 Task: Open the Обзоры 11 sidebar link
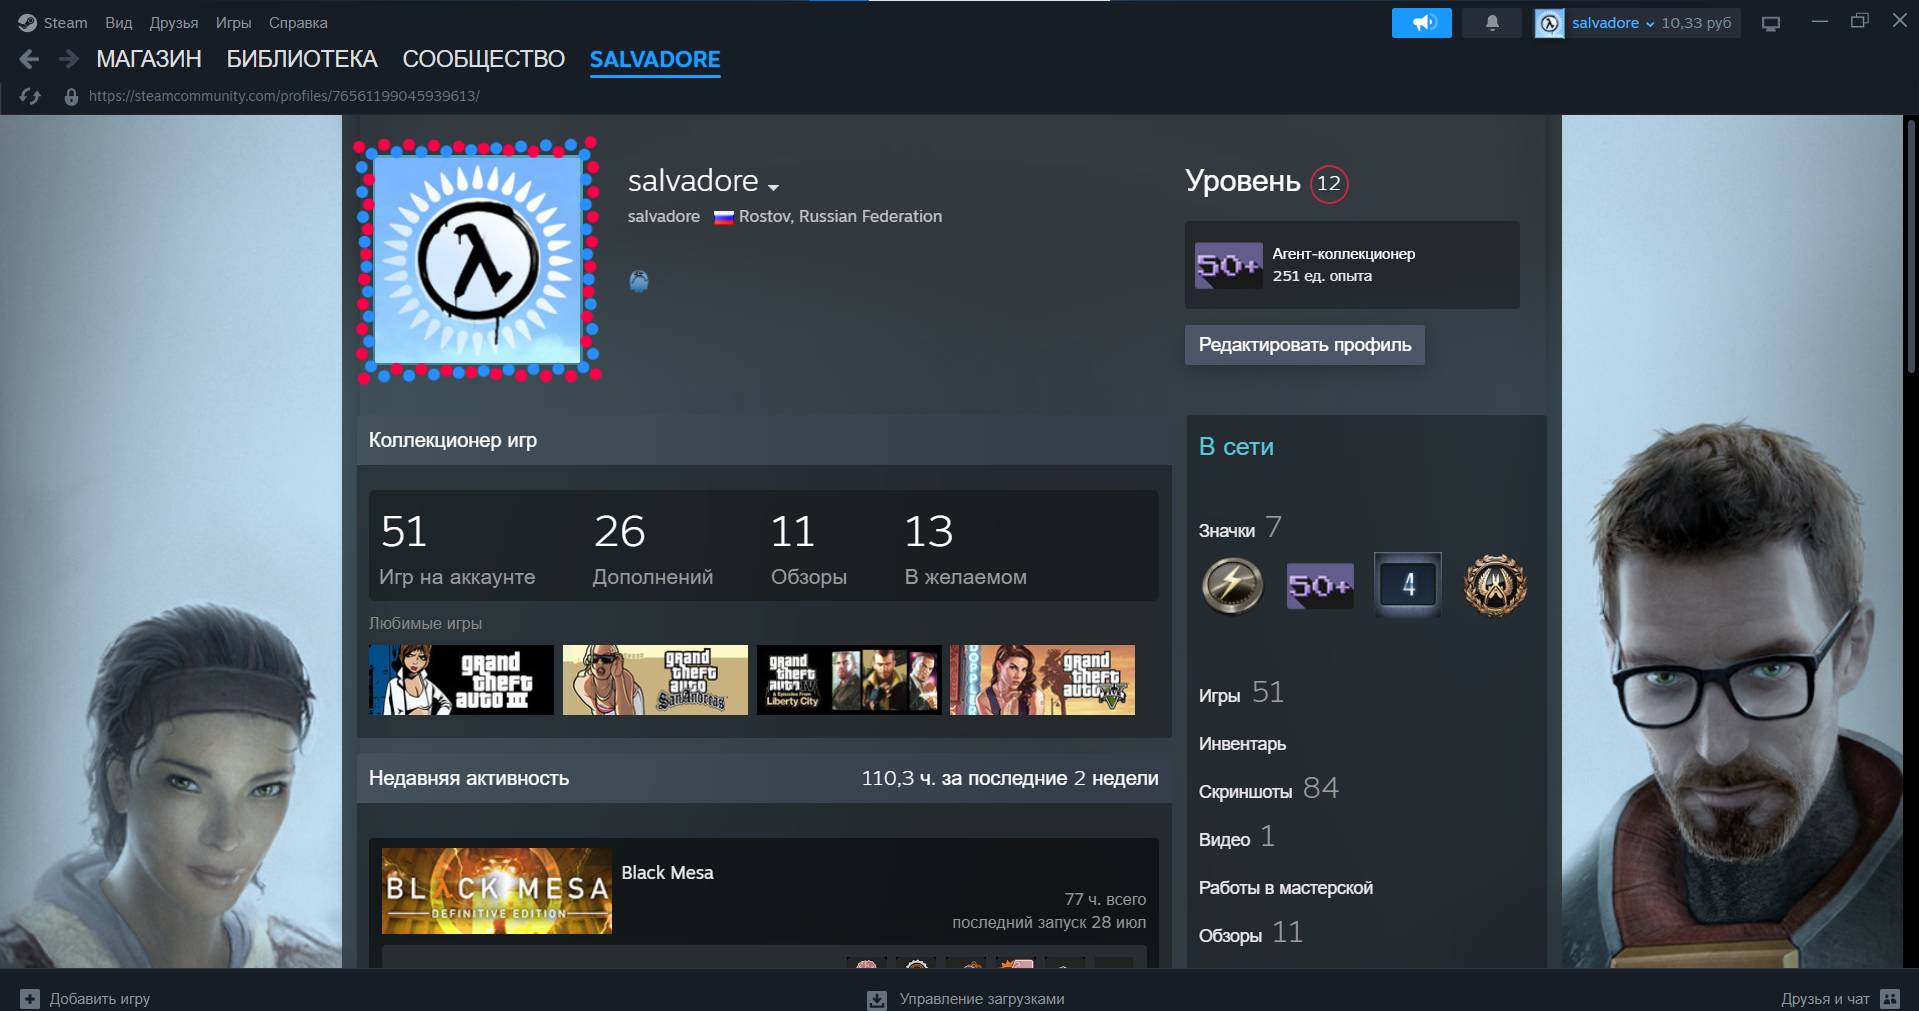click(x=1250, y=933)
